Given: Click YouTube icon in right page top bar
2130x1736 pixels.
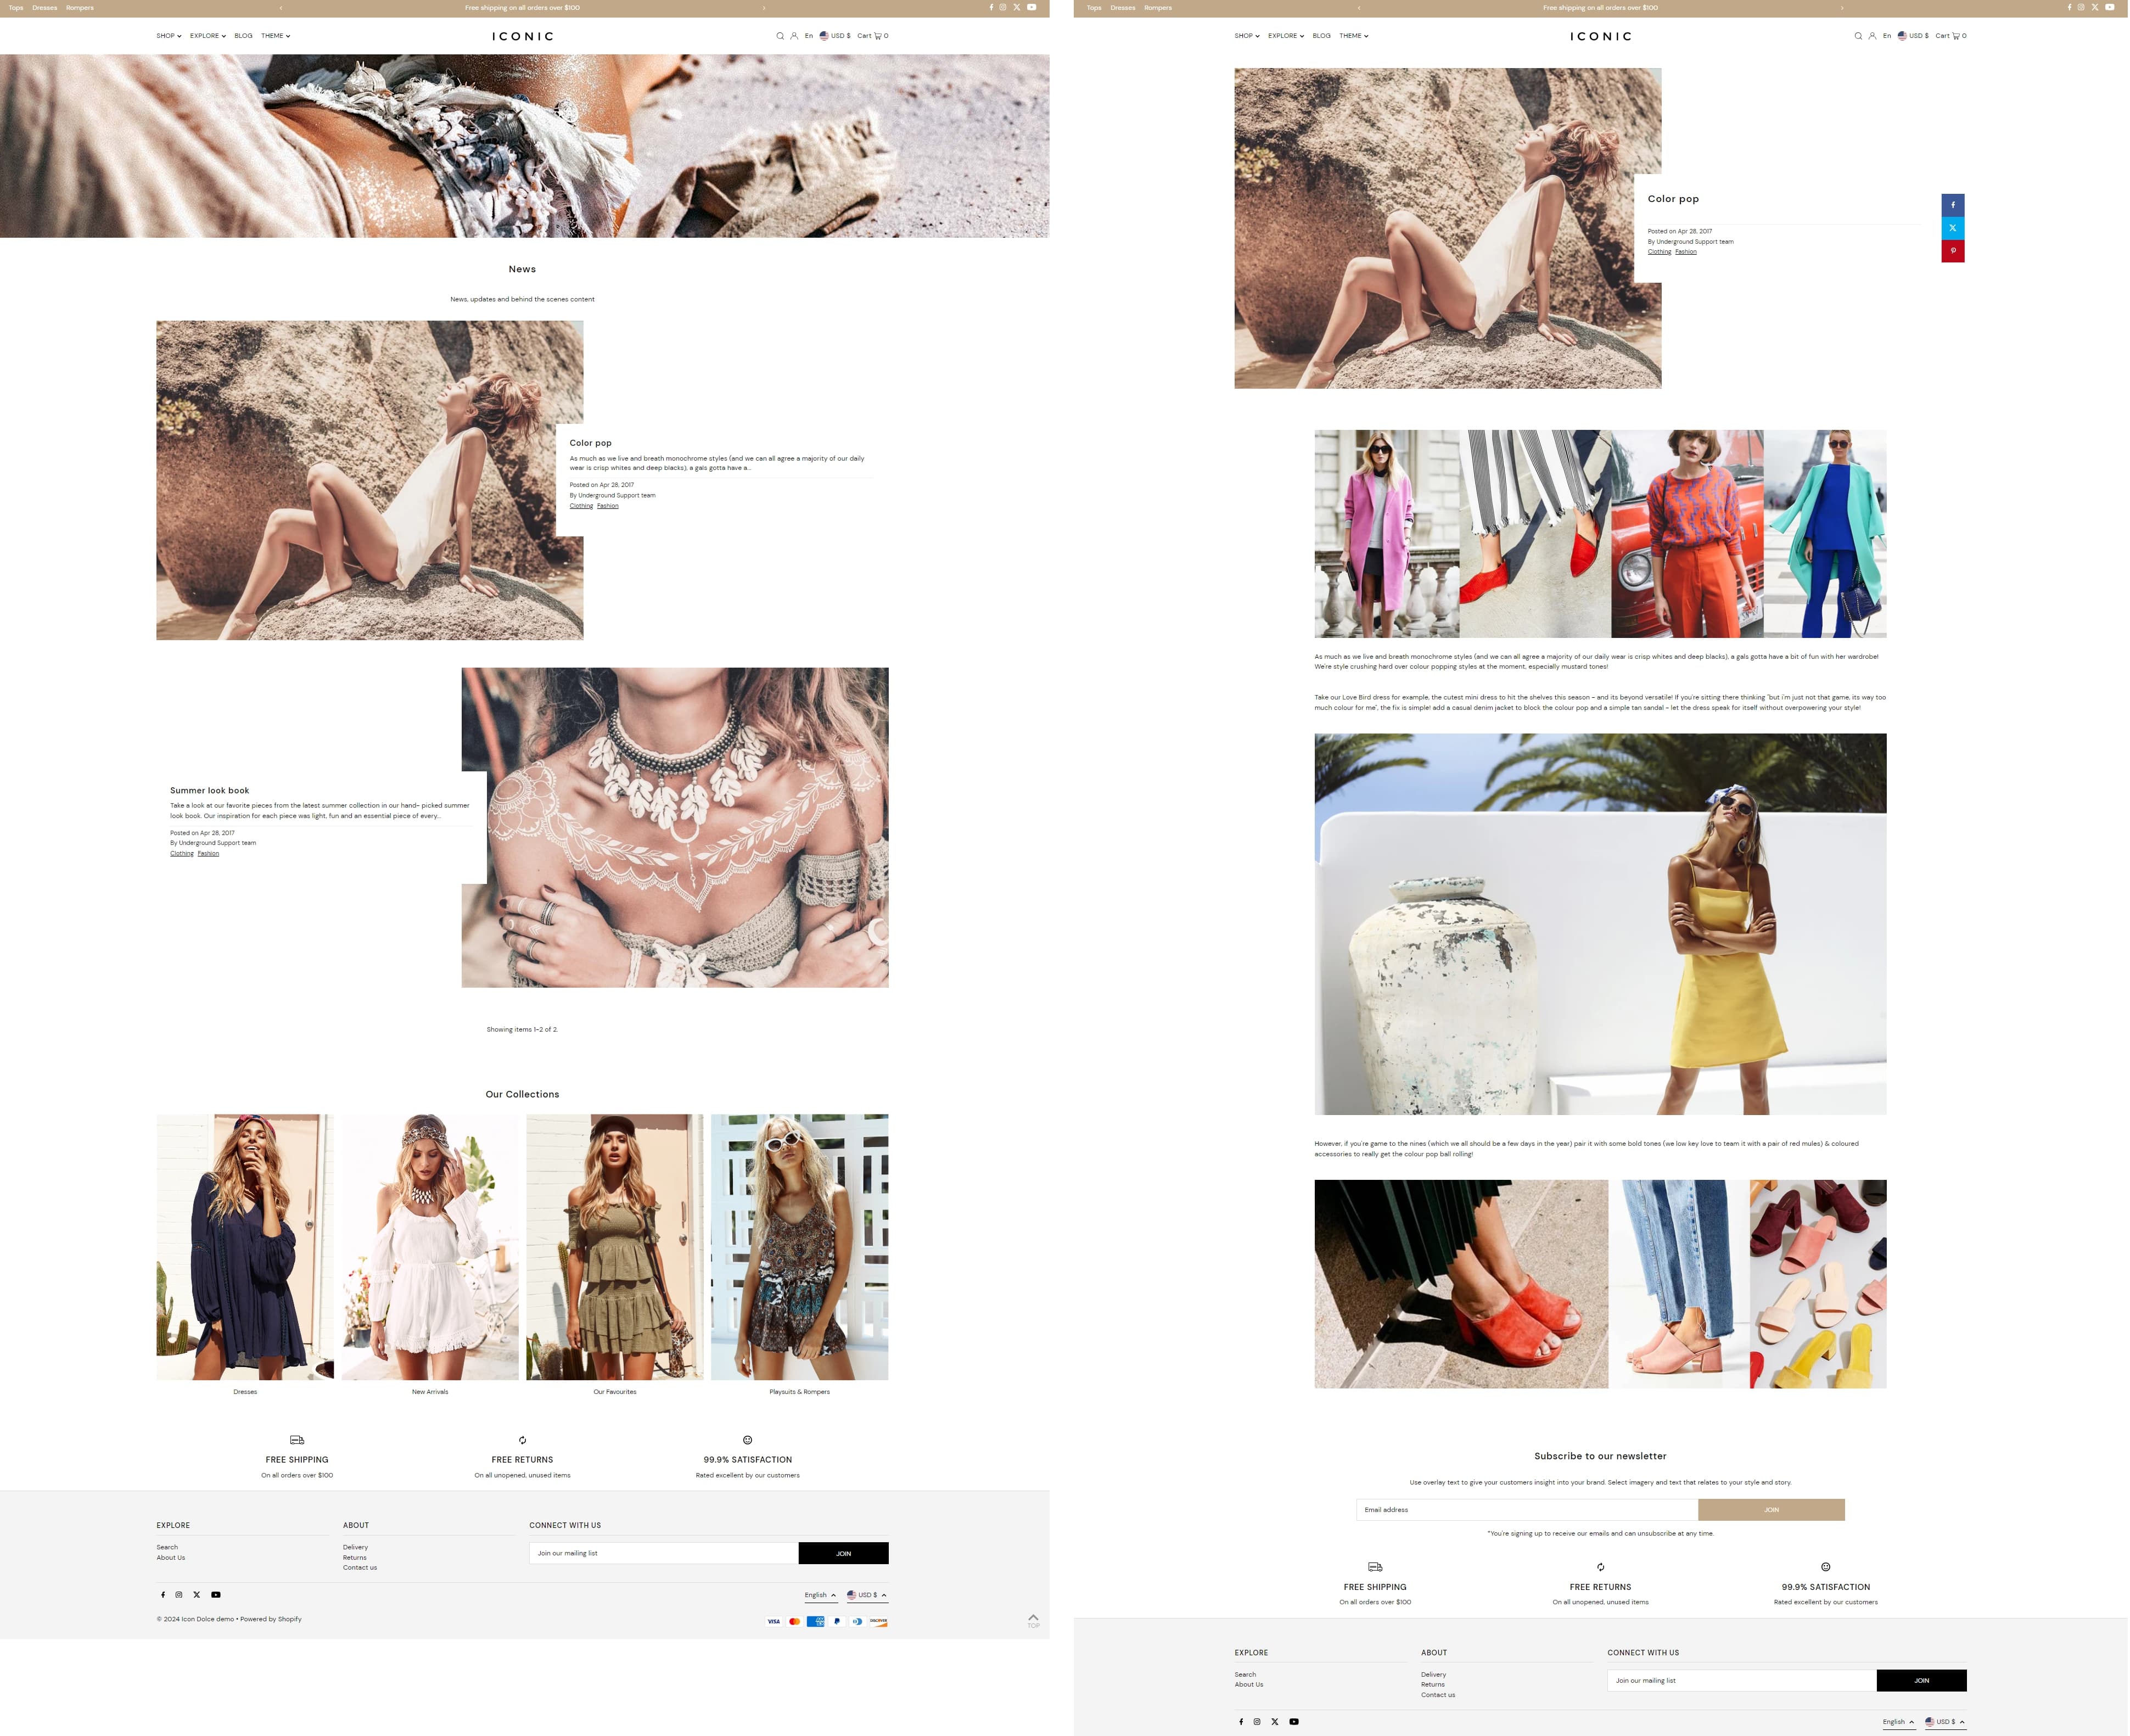Looking at the screenshot, I should tap(2109, 7).
